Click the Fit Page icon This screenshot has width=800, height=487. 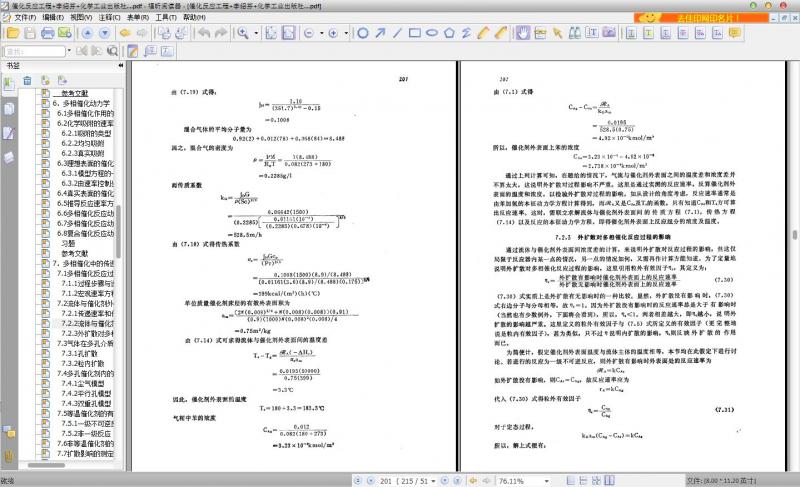(271, 33)
